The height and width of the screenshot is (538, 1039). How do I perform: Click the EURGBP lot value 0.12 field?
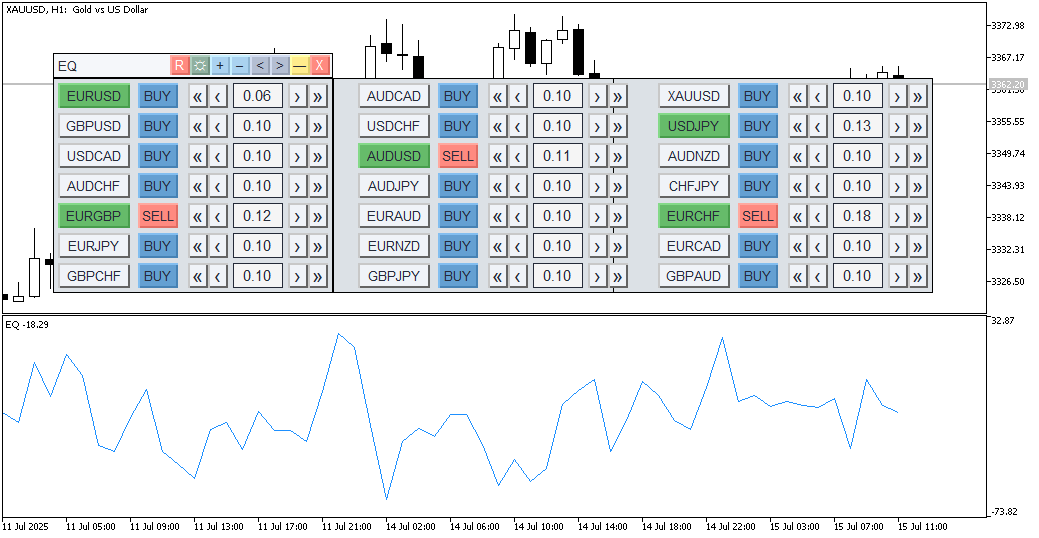coord(258,216)
